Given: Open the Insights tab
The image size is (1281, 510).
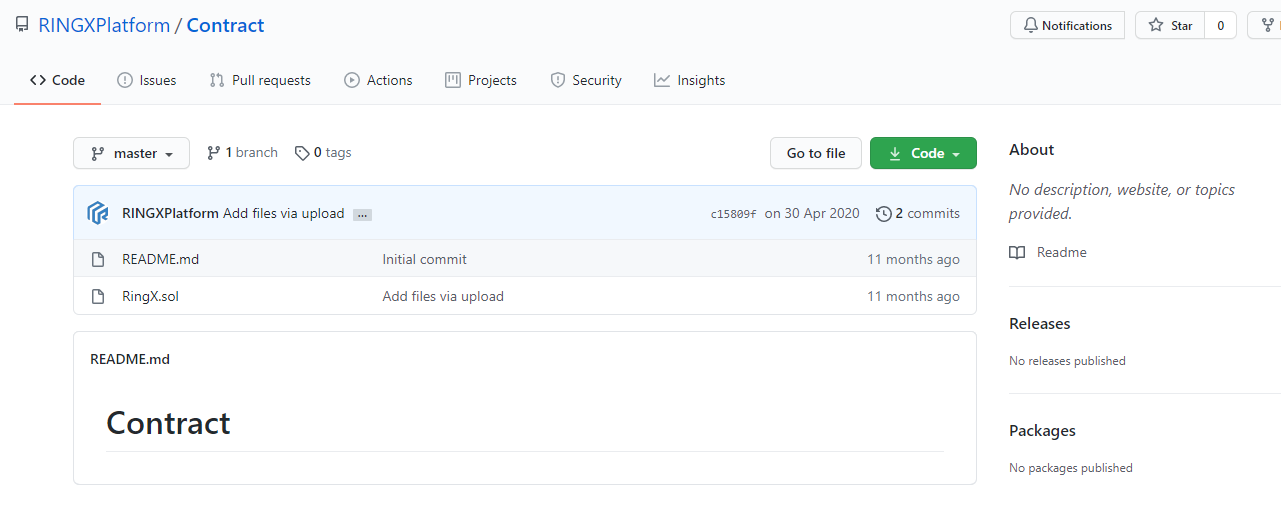Looking at the screenshot, I should click(689, 80).
